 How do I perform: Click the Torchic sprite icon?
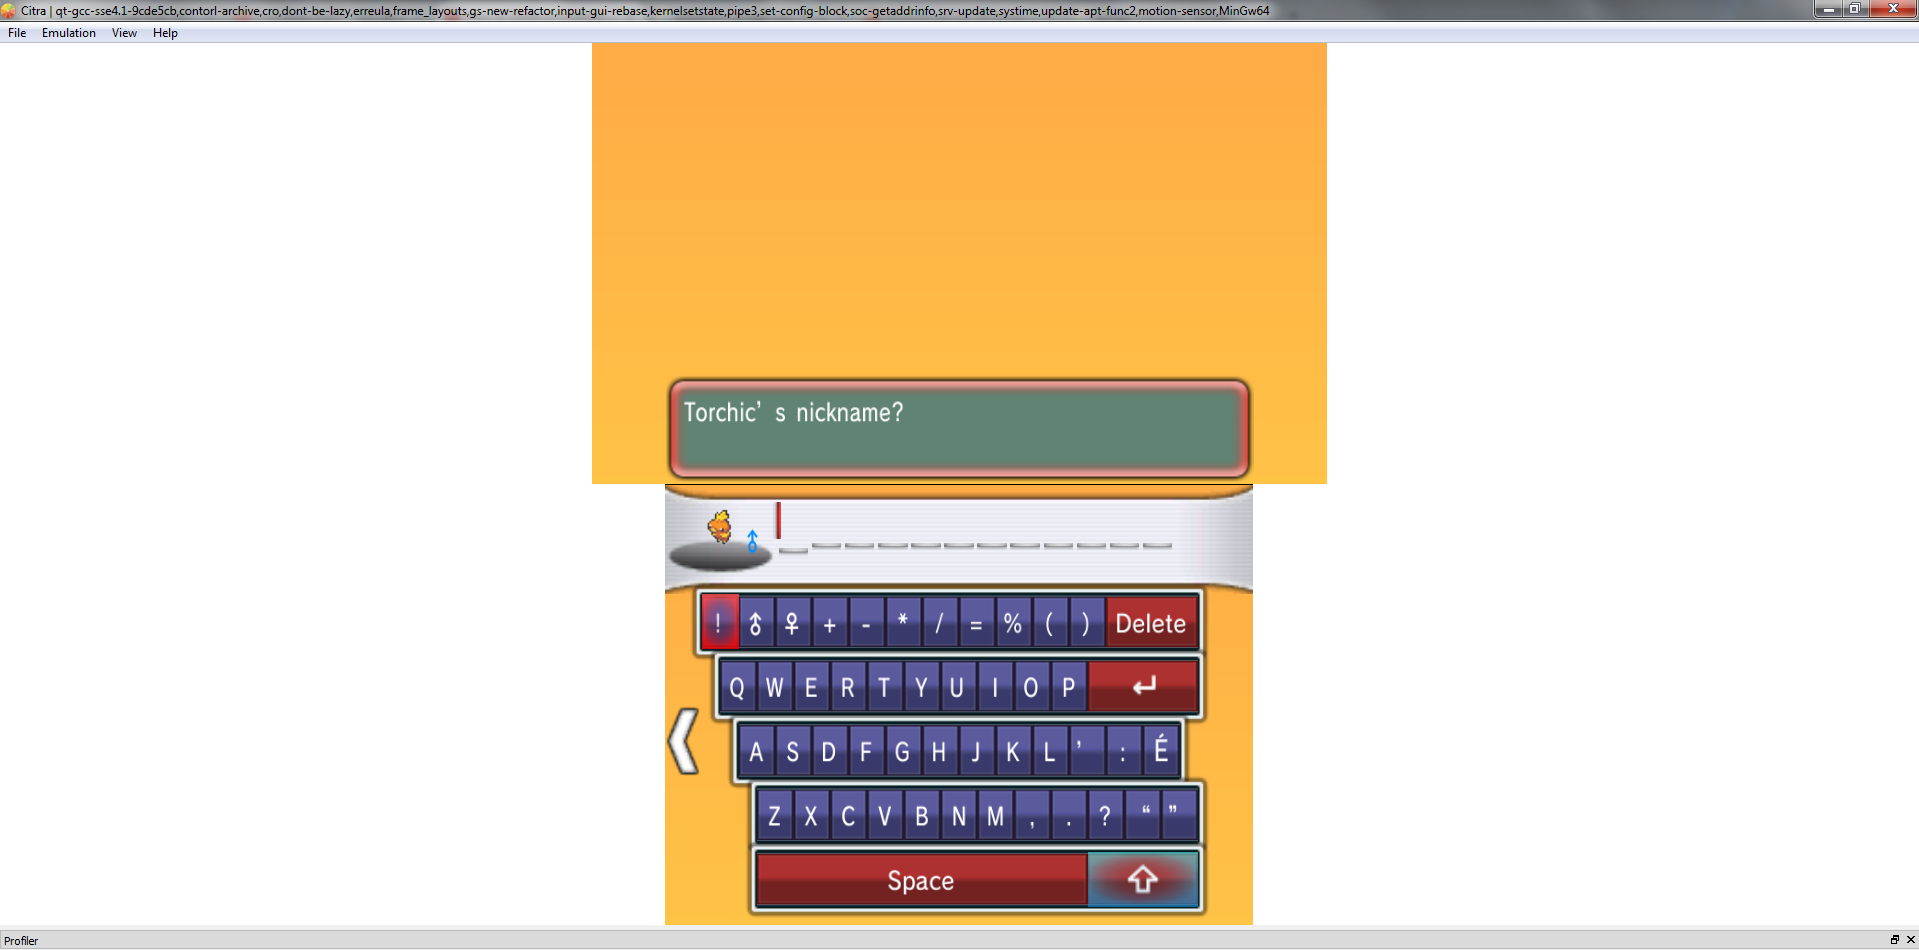(720, 527)
